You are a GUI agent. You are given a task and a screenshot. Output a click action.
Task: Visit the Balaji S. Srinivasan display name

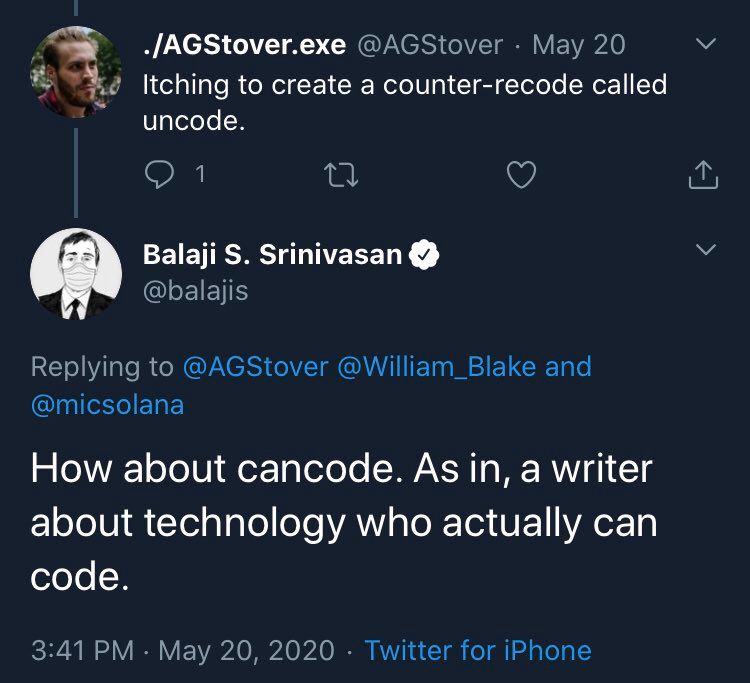coord(273,255)
